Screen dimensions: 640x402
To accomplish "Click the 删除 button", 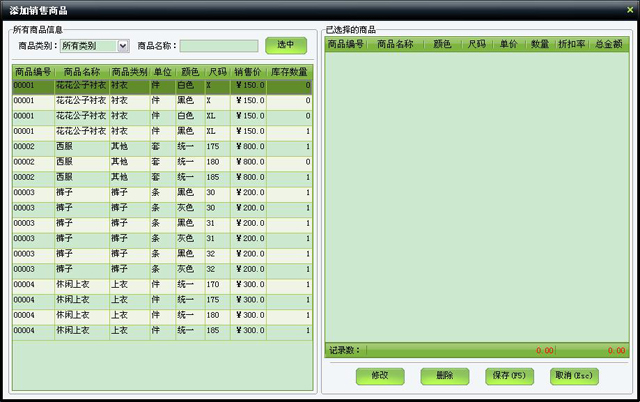I will [444, 376].
